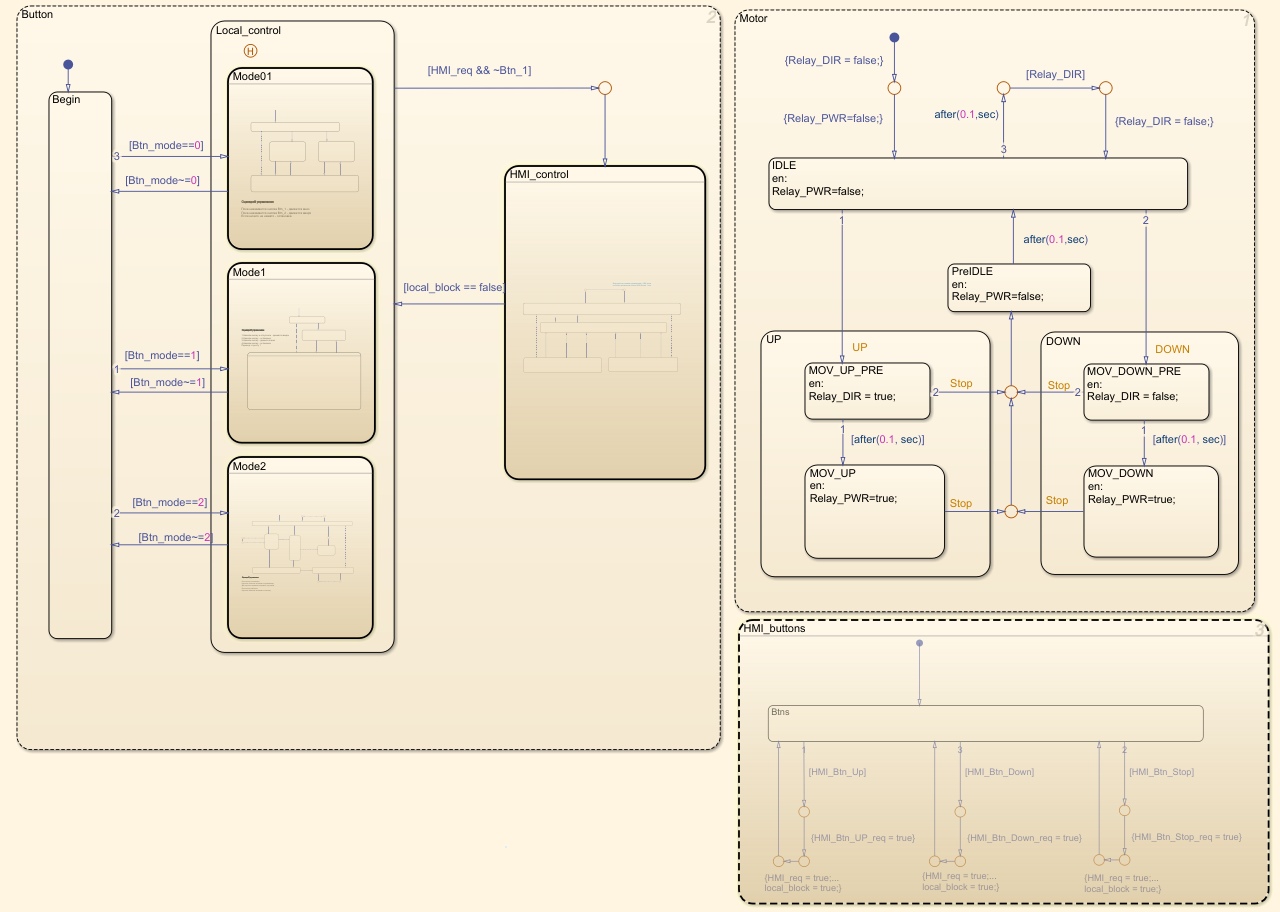The image size is (1280, 912).
Task: Select the PreIDLE state
Action: coord(1019,288)
